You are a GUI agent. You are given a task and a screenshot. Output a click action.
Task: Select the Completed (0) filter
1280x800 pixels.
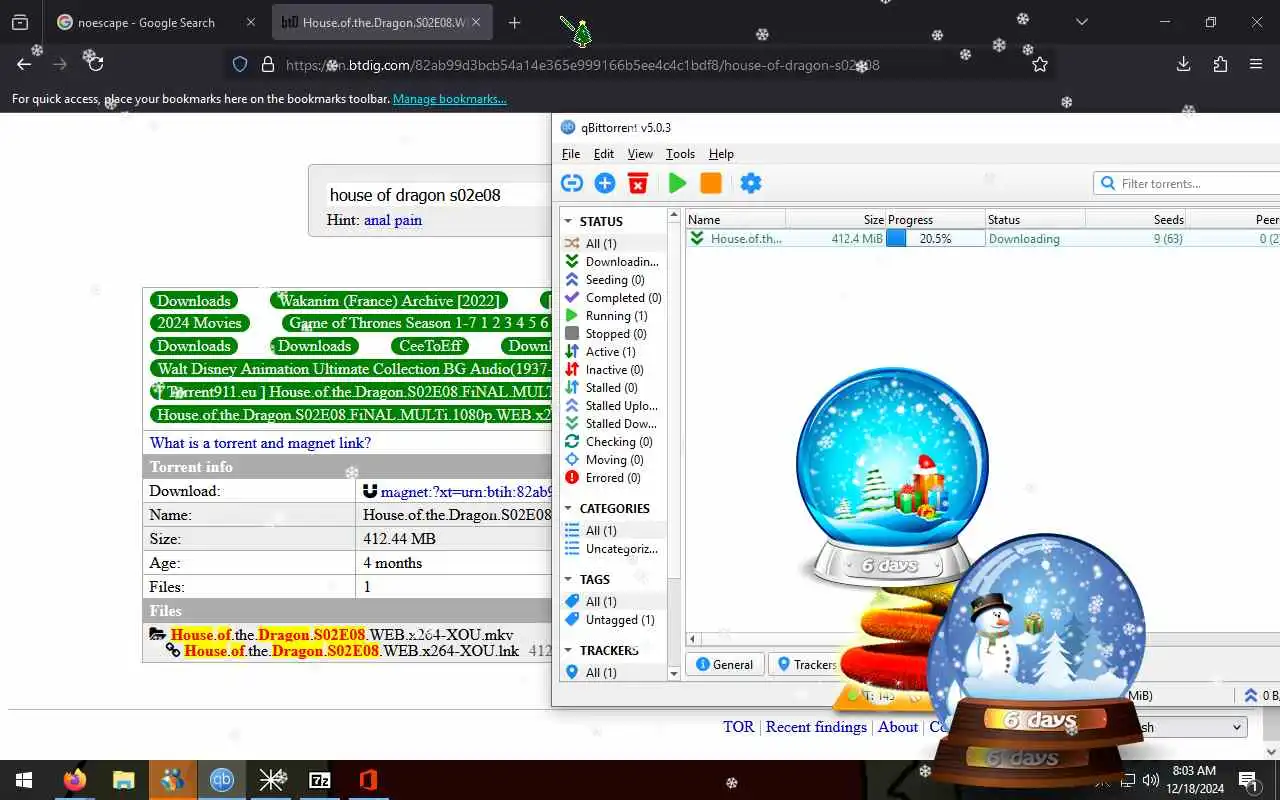(x=612, y=298)
